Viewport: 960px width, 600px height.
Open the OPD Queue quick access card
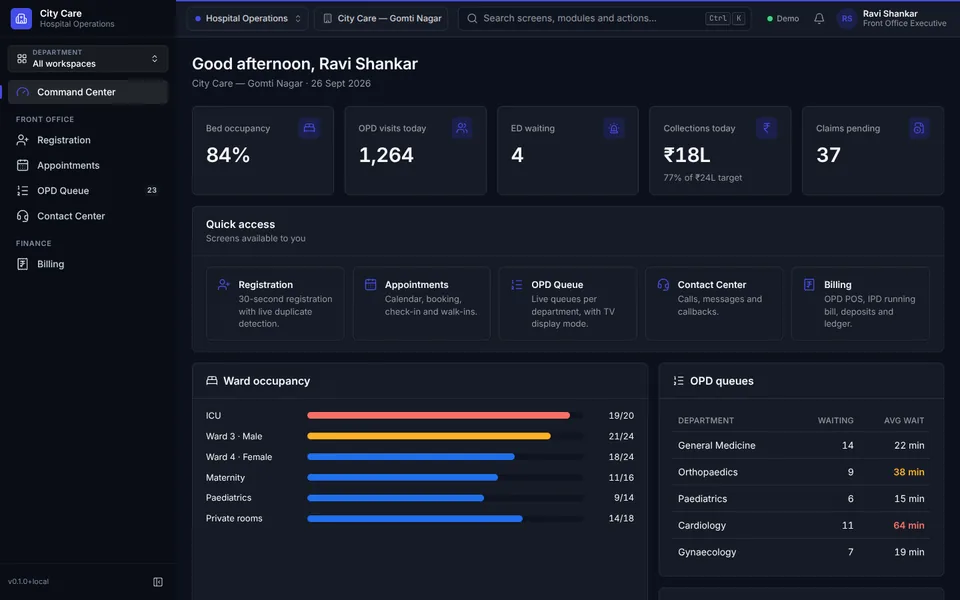tap(568, 304)
